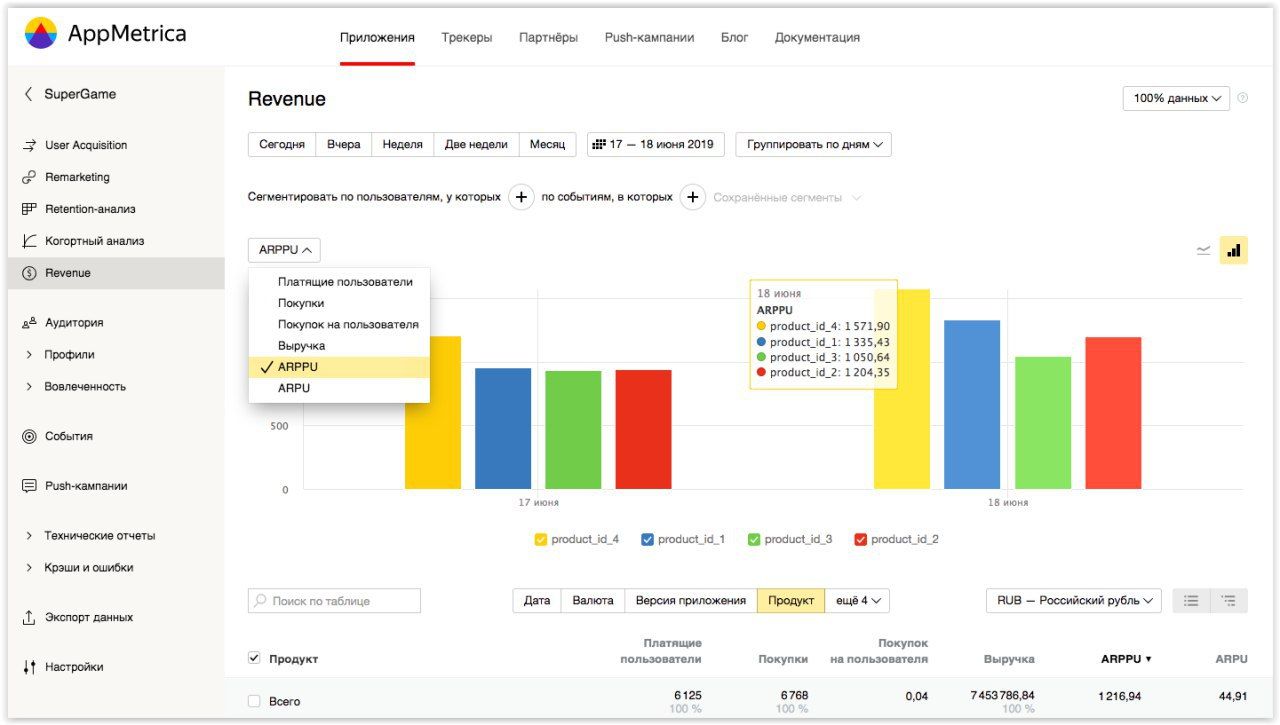Select the Месяц period button

pyautogui.click(x=547, y=144)
